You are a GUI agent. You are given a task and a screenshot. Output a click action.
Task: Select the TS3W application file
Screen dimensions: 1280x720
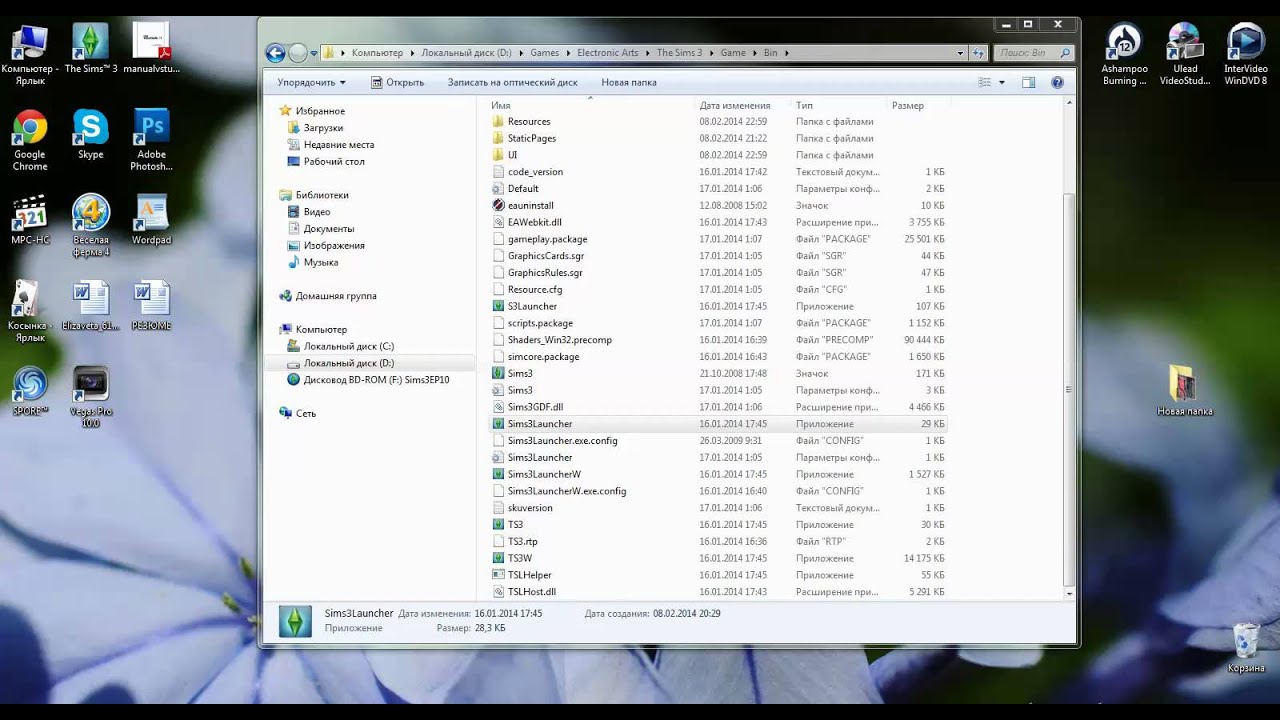519,558
